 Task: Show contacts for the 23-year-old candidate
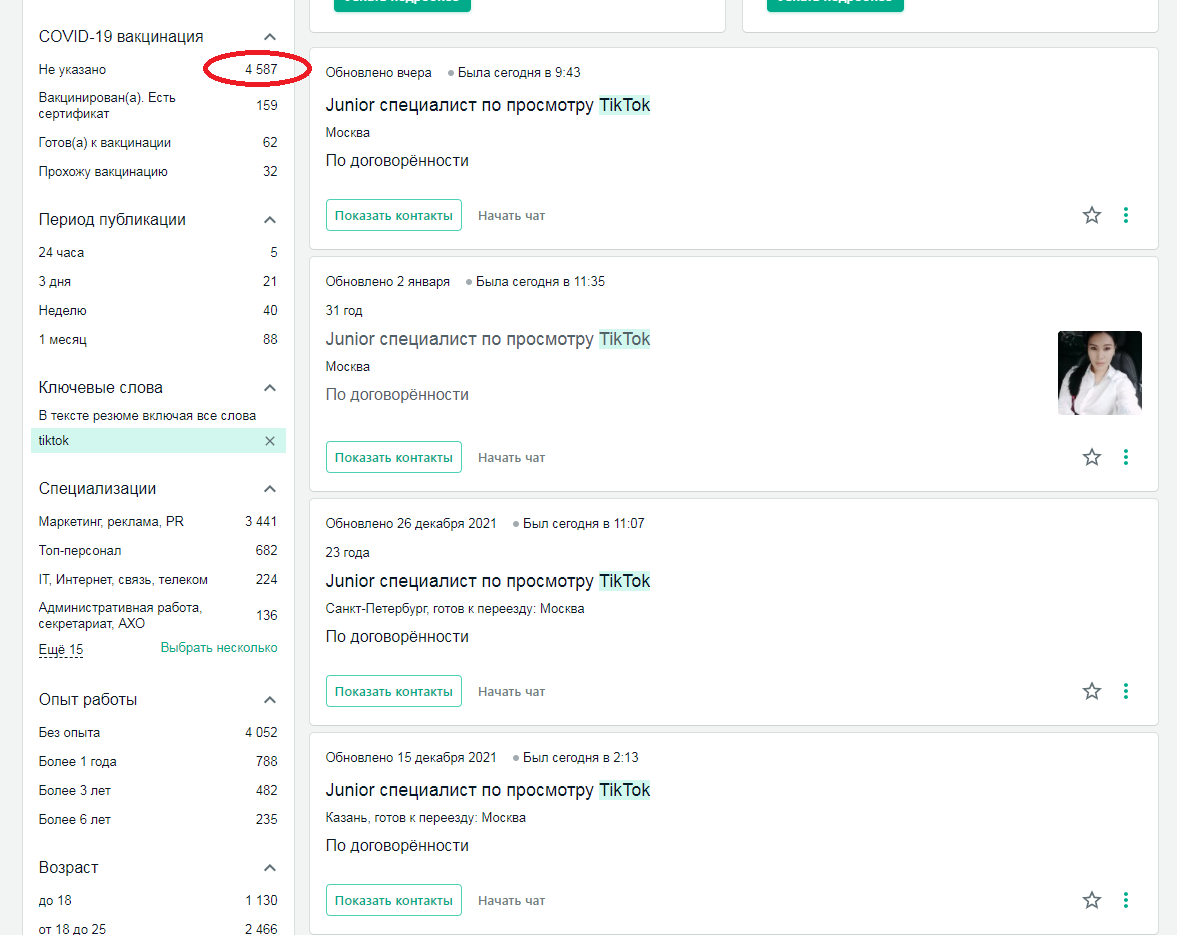click(393, 691)
